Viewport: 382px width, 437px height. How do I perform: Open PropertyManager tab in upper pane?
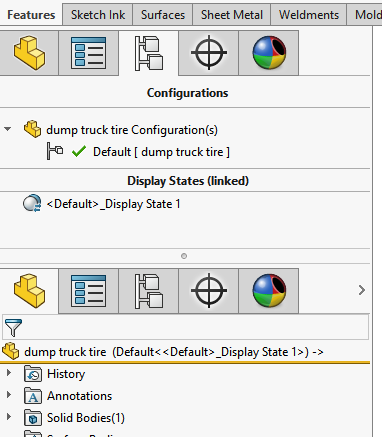pyautogui.click(x=89, y=53)
